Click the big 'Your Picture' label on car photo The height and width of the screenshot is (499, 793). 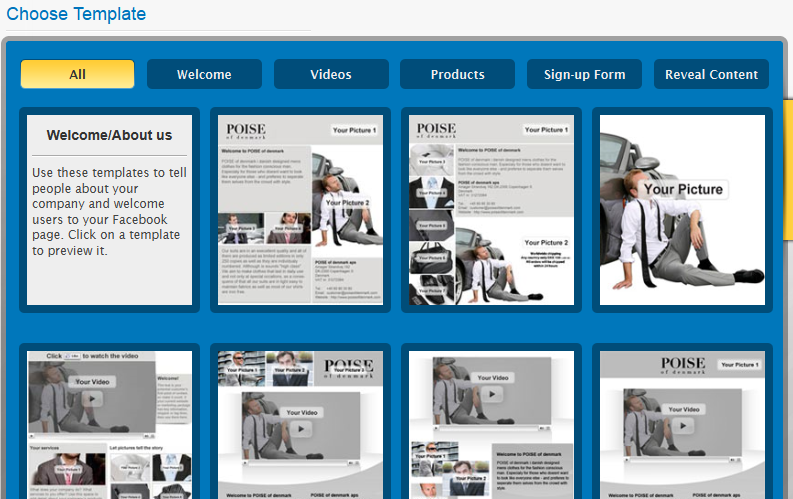682,189
